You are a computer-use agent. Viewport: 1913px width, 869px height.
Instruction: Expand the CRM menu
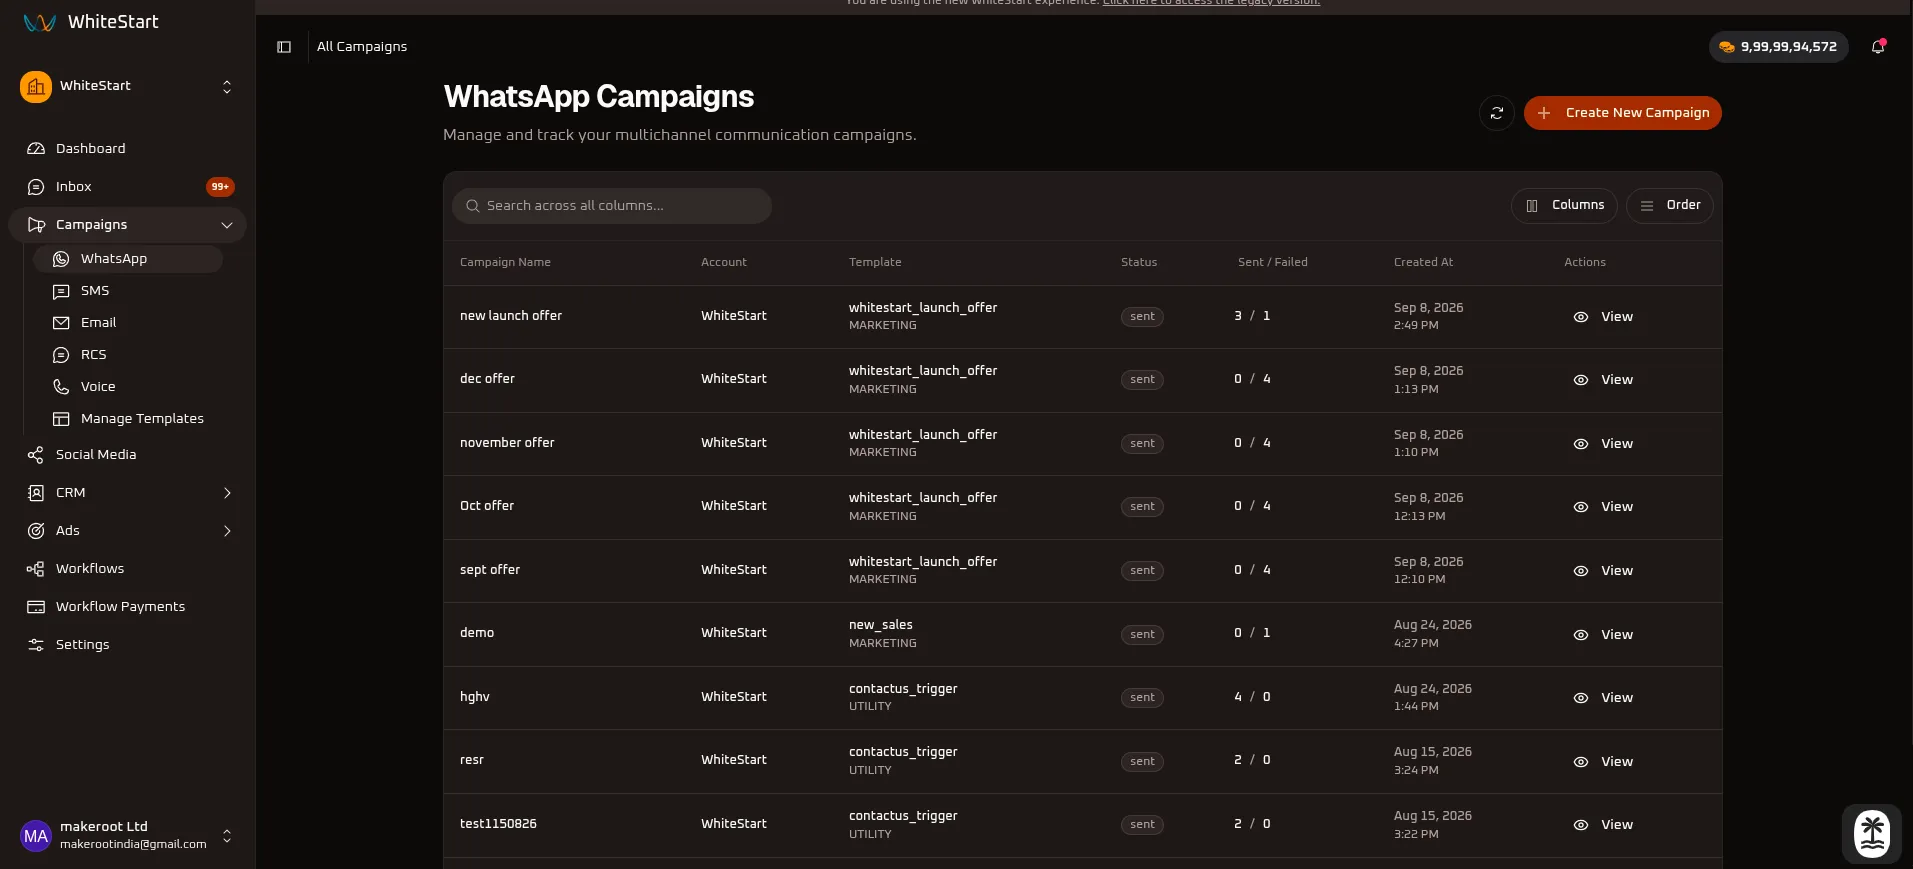(x=127, y=492)
